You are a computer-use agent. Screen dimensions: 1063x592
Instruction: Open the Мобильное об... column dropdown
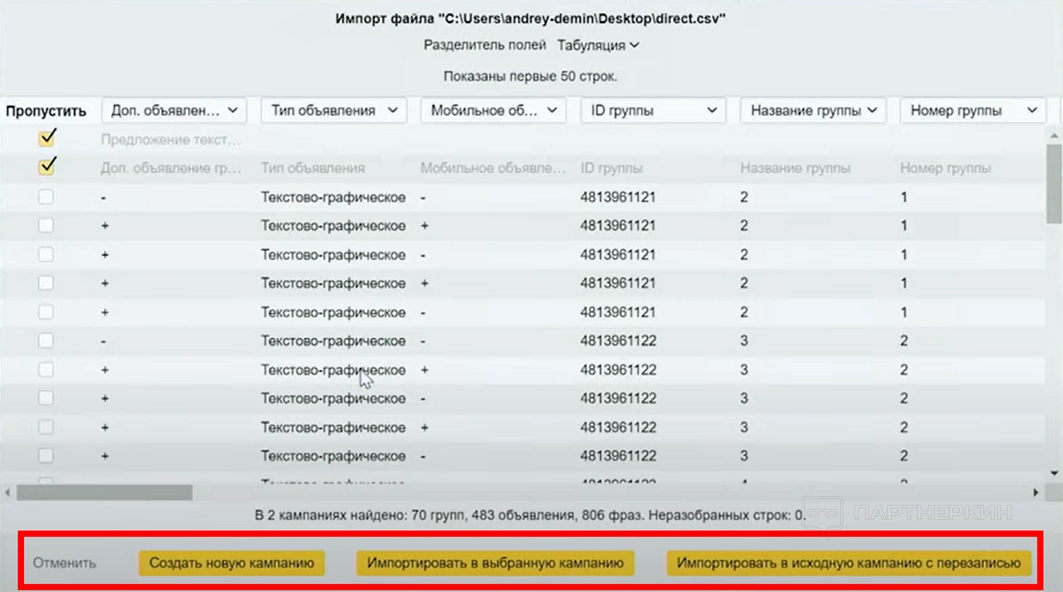click(494, 111)
